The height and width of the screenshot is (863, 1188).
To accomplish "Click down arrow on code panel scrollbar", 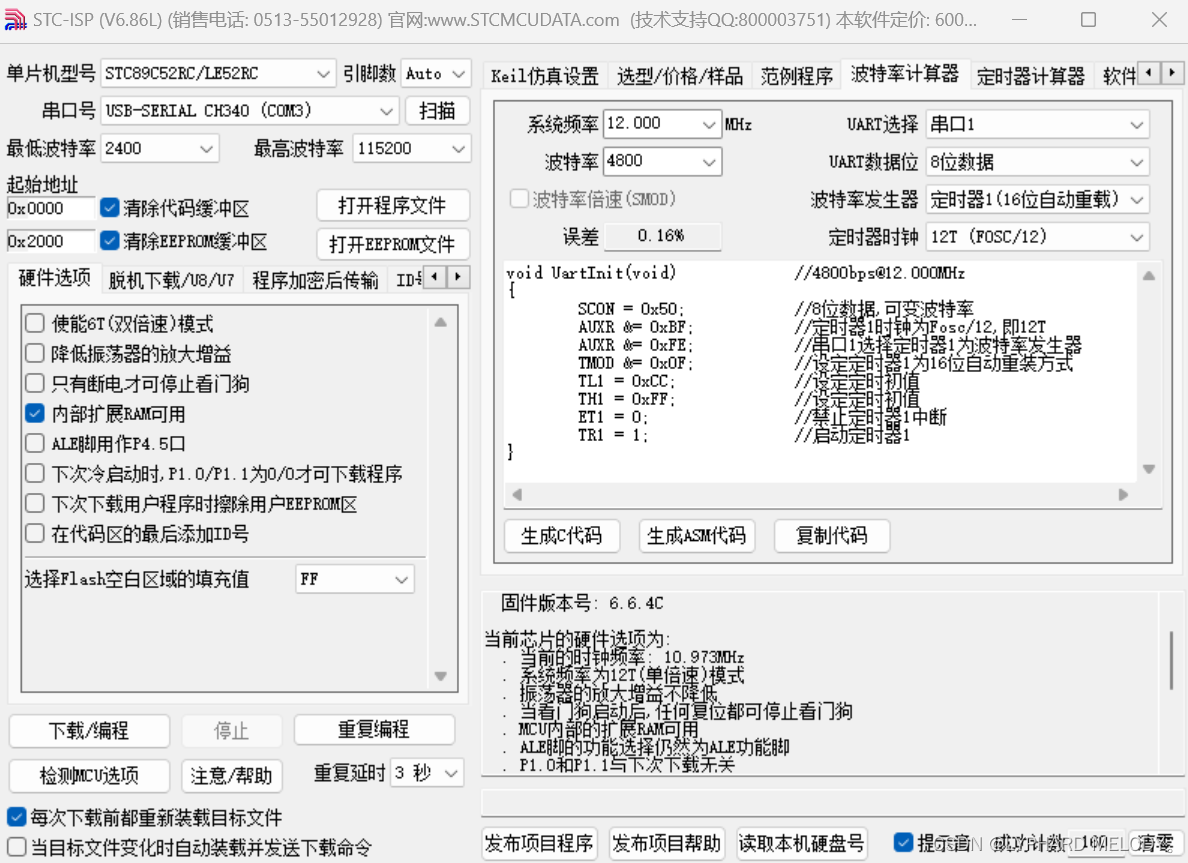I will [1148, 468].
